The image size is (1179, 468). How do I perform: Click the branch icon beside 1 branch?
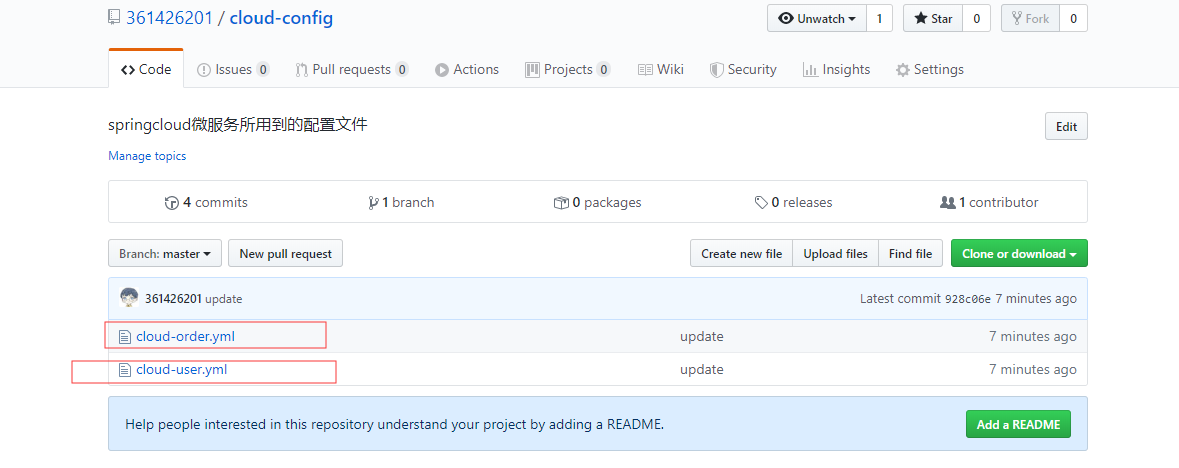(373, 202)
